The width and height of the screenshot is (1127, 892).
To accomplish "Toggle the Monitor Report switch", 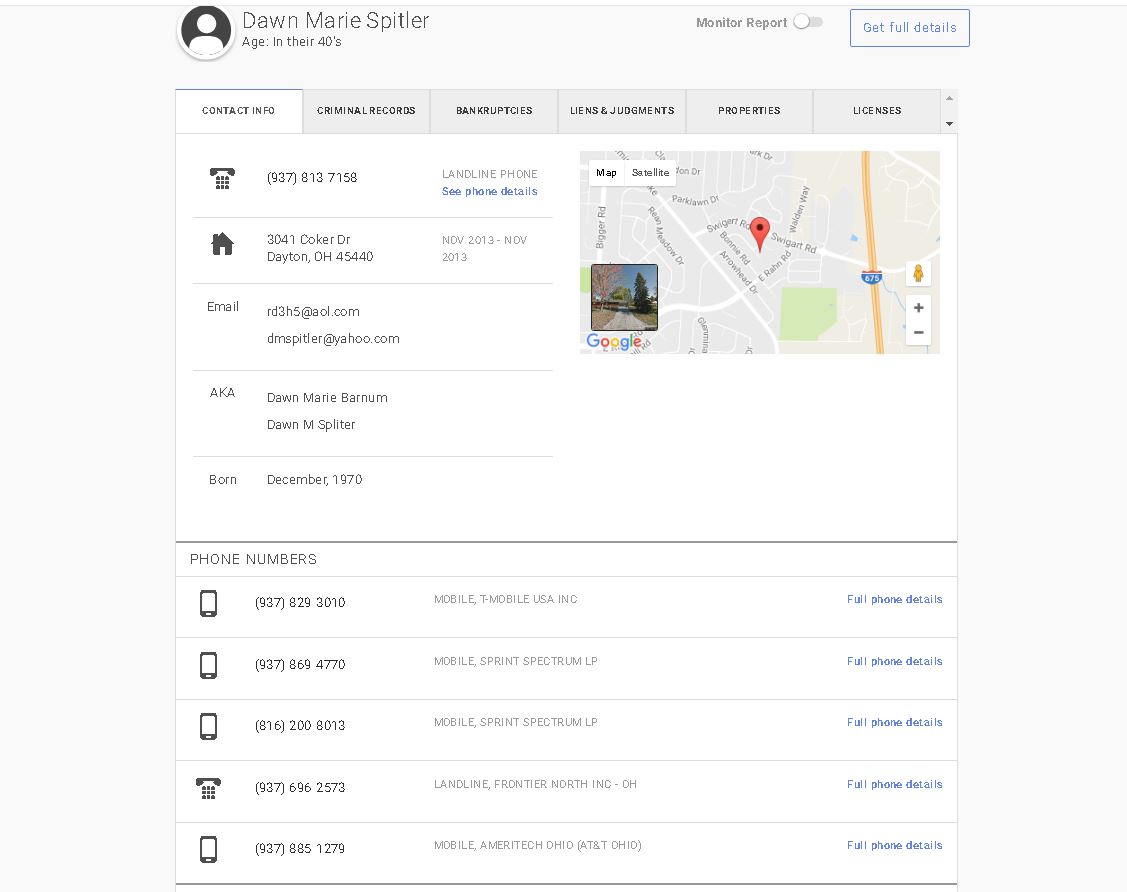I will coord(808,22).
